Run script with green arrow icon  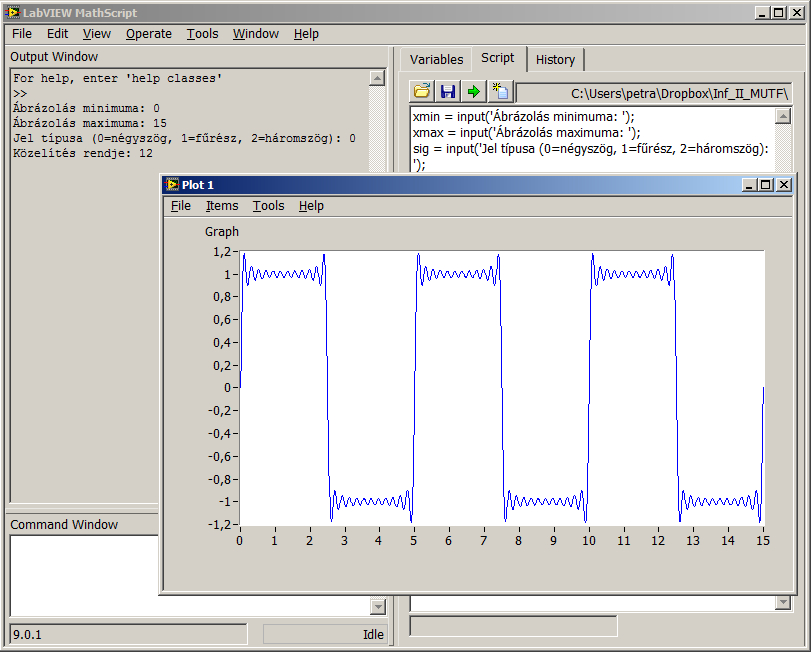474,92
